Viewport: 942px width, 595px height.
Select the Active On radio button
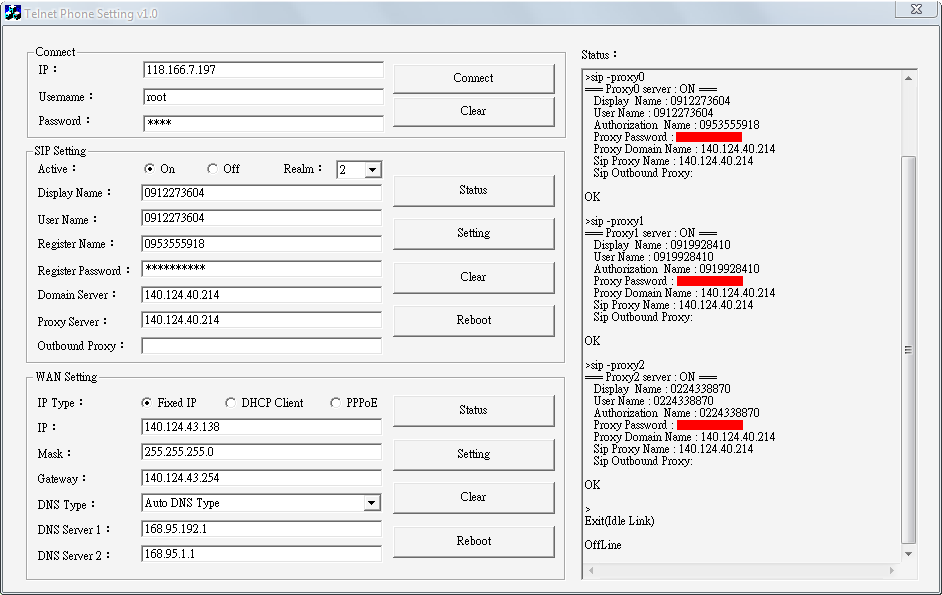(149, 169)
